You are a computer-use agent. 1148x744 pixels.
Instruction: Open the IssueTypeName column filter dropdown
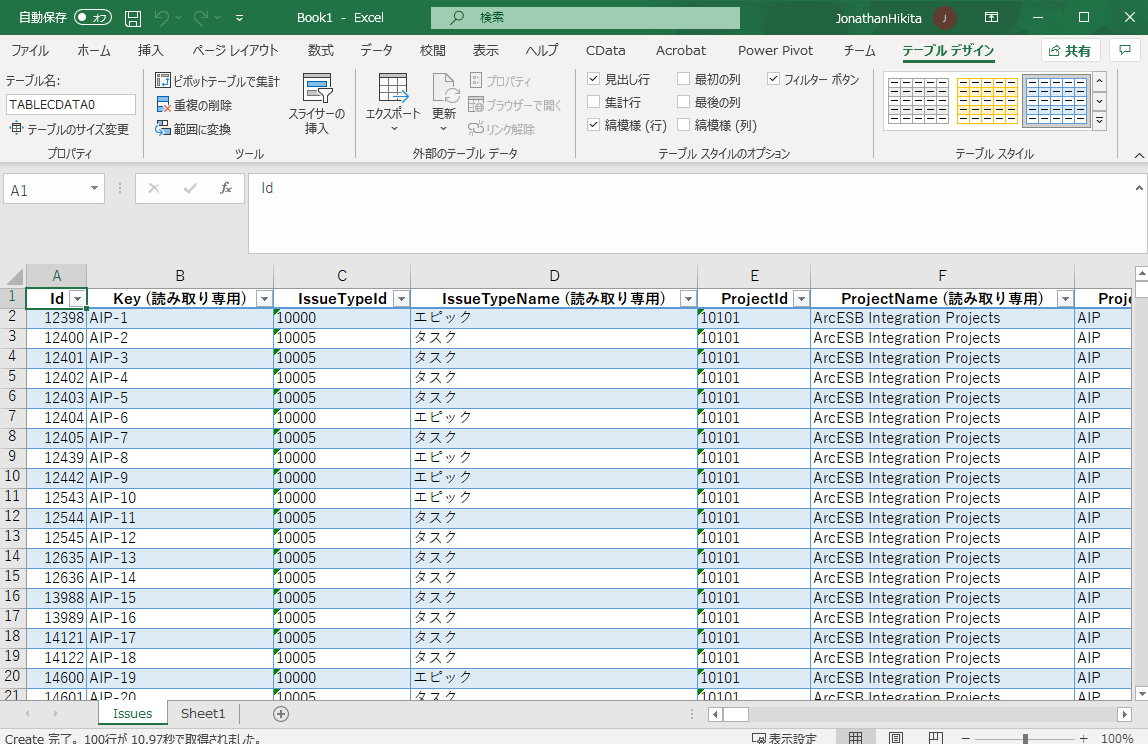click(x=687, y=299)
